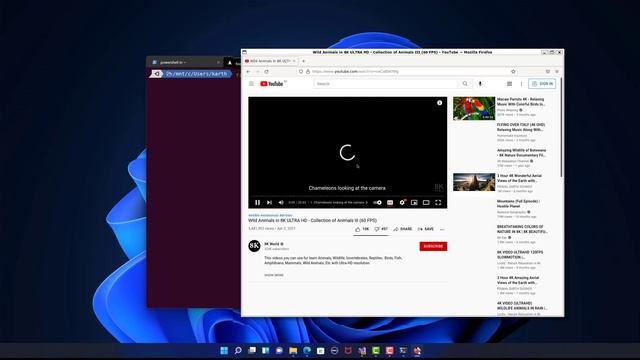Click the info card icon on video
640x360 pixels.
tap(440, 103)
